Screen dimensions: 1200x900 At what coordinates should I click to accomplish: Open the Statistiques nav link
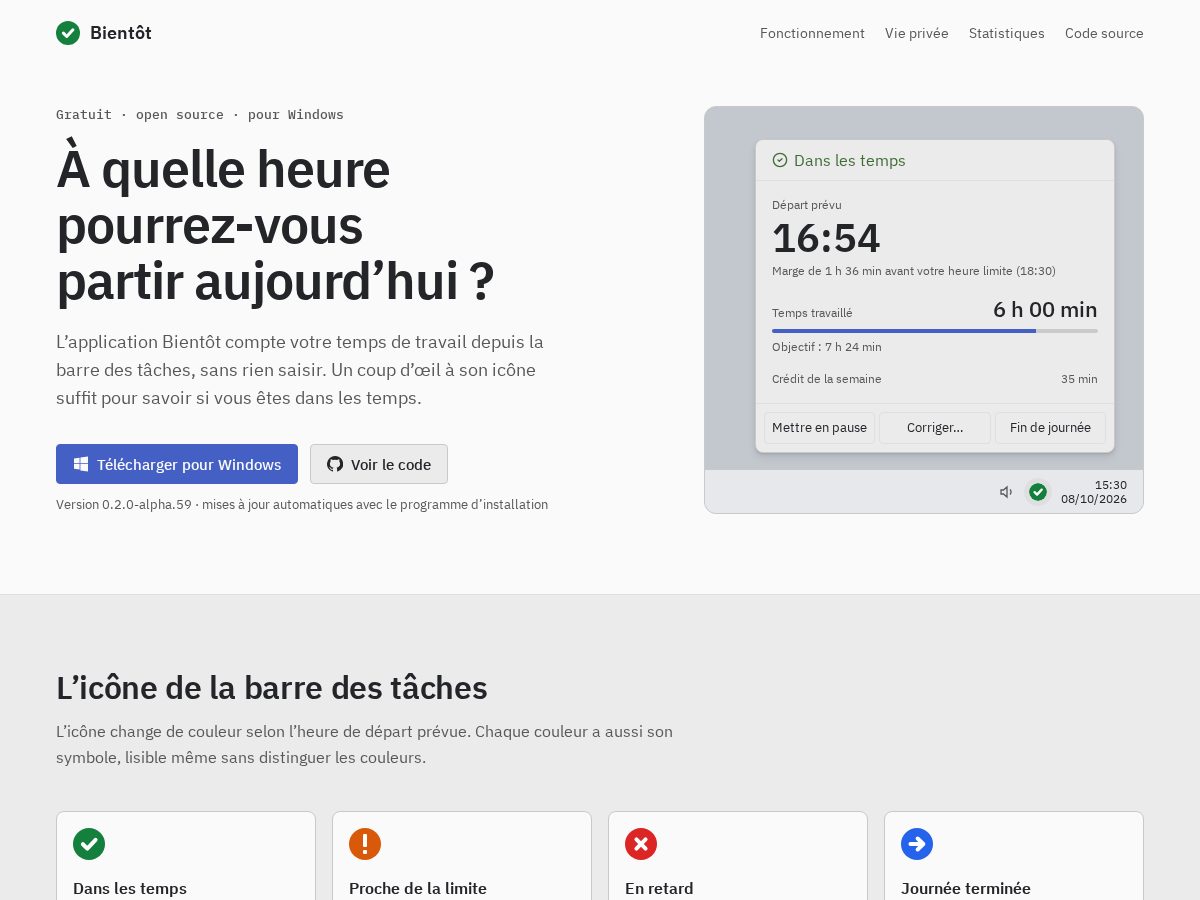(x=1007, y=33)
